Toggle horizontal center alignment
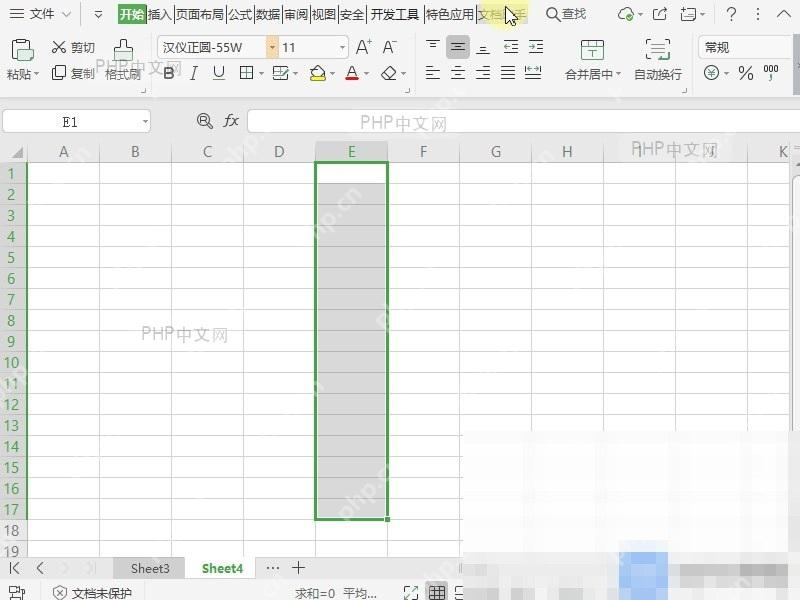 click(458, 73)
